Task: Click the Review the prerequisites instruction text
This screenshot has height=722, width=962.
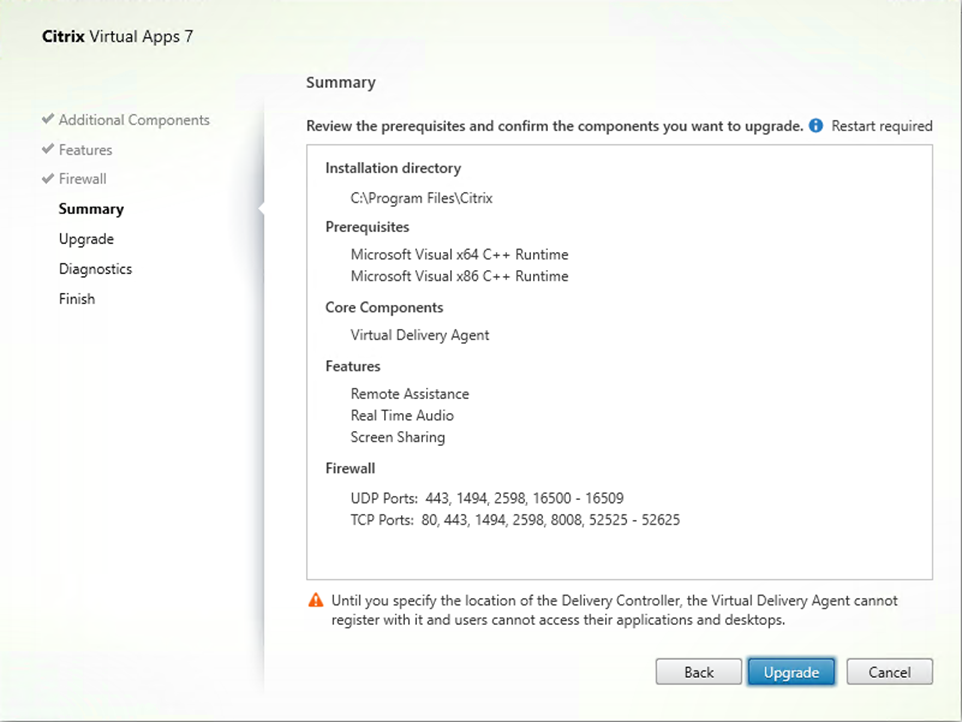Action: tap(555, 126)
